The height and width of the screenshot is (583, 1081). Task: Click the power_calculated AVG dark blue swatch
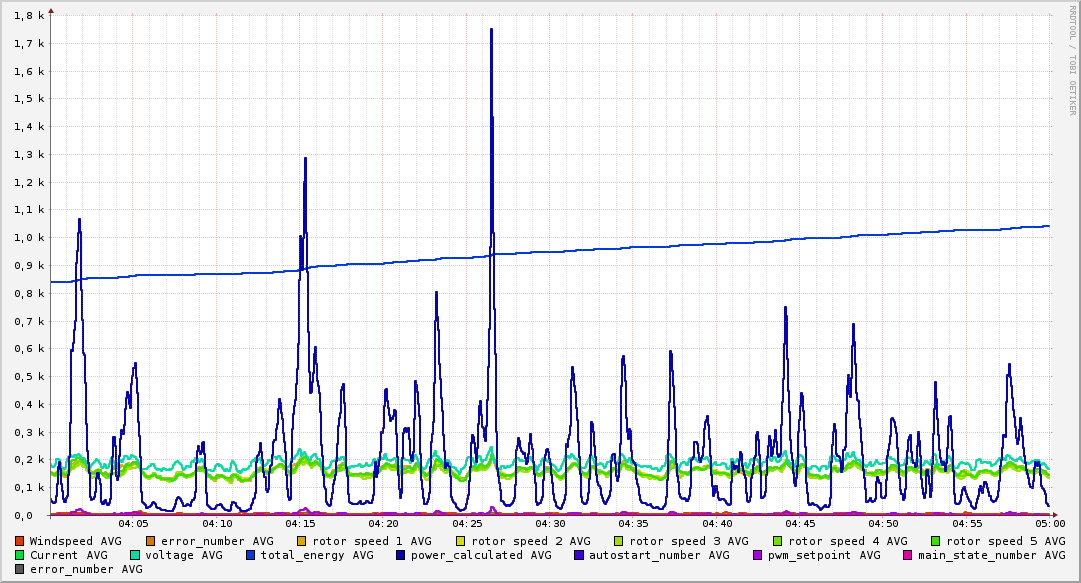(x=401, y=555)
